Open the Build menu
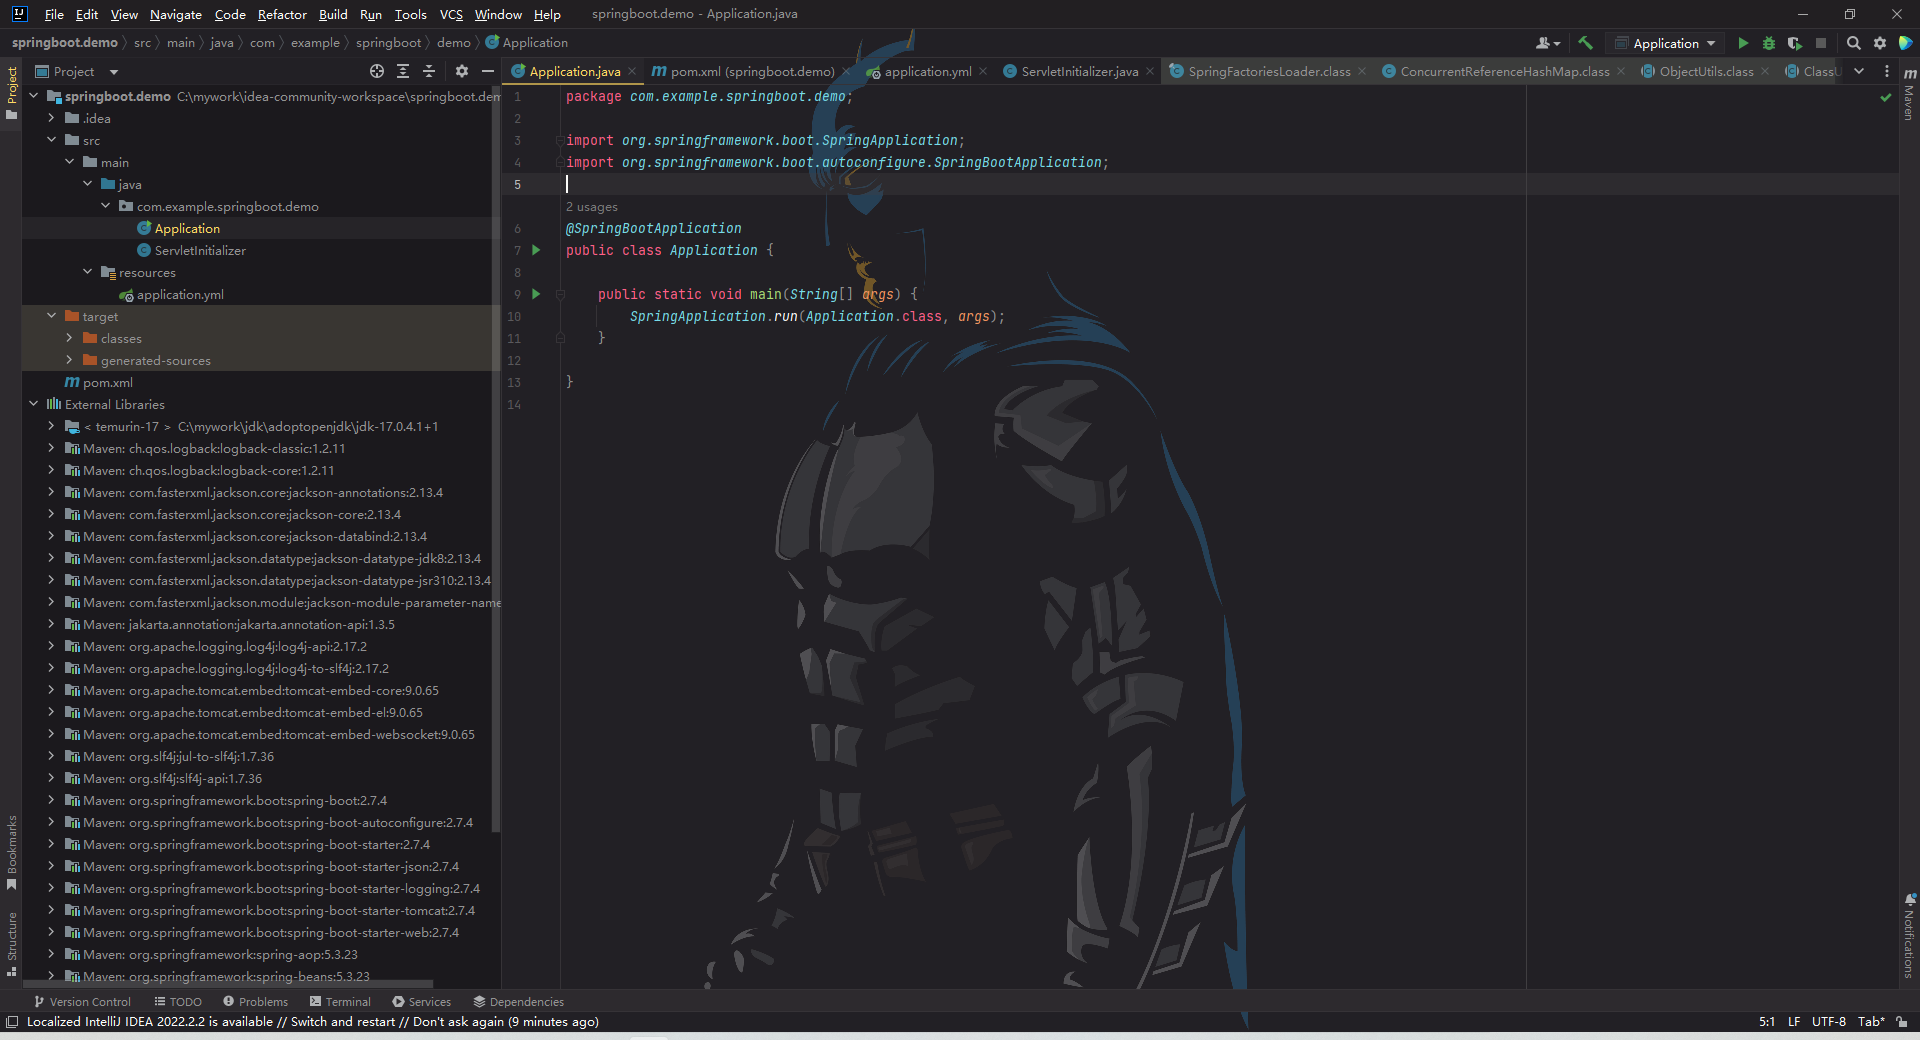This screenshot has height=1040, width=1920. 333,14
